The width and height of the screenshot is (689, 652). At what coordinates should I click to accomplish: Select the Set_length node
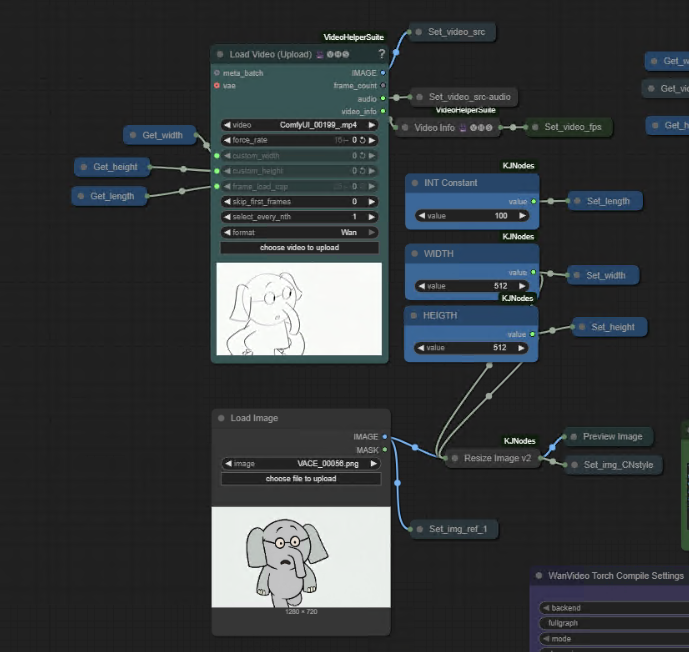click(605, 201)
